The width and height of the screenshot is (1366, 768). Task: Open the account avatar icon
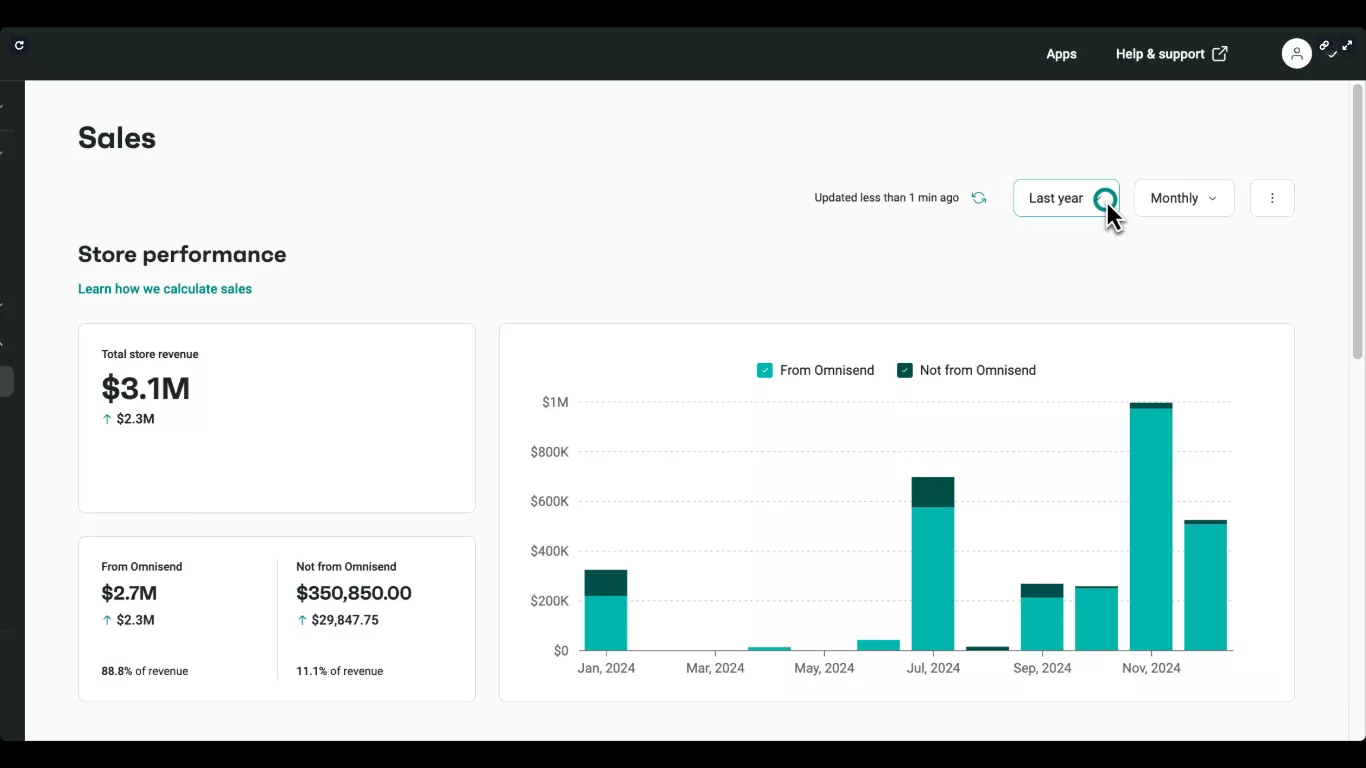pos(1297,53)
